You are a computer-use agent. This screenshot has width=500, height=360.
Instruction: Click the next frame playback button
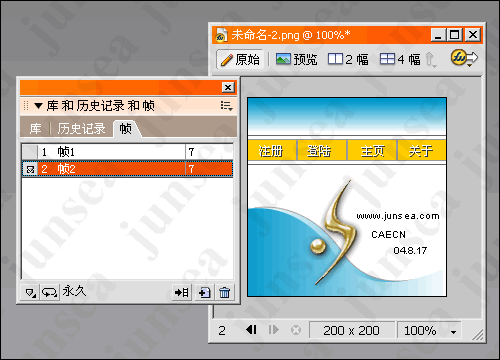pyautogui.click(x=273, y=330)
